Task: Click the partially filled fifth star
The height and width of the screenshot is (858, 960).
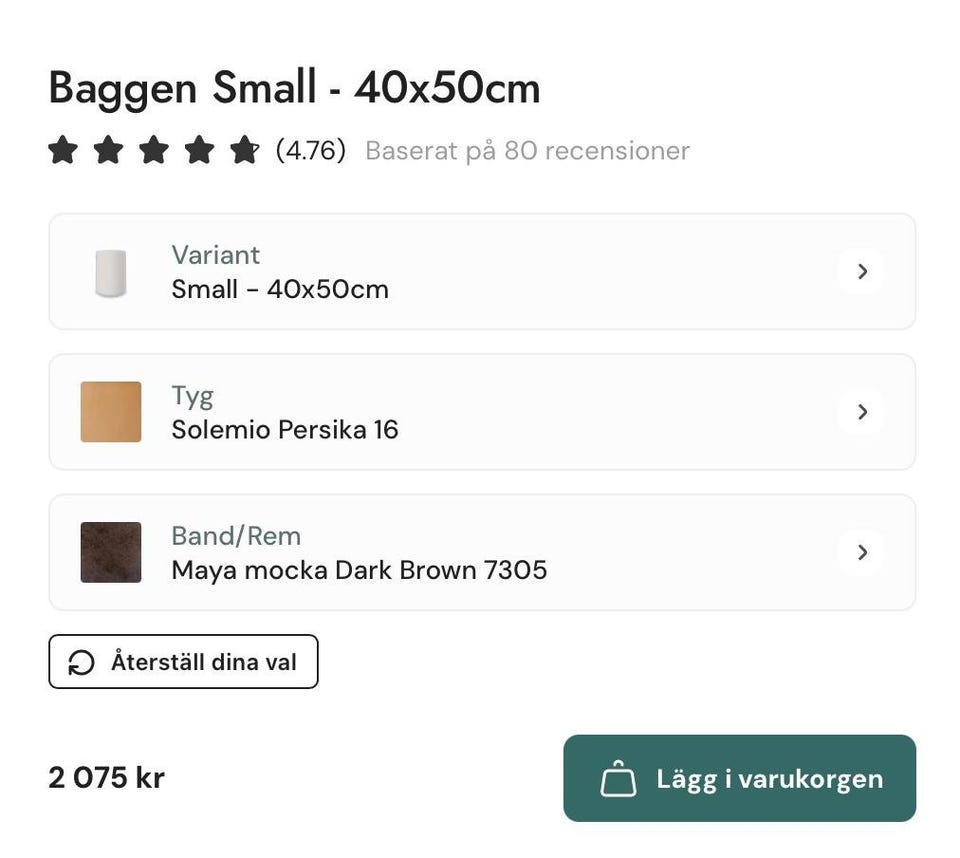Action: click(244, 151)
